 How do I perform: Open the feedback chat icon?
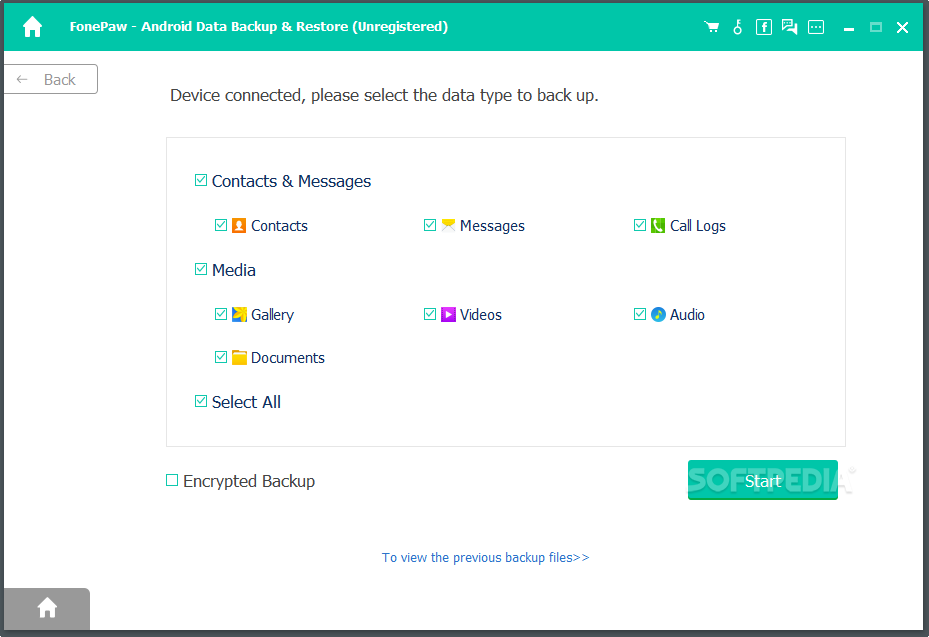pos(789,27)
